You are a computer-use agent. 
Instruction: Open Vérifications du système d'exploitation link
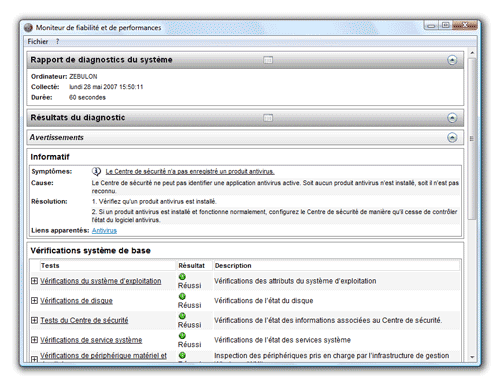click(x=101, y=281)
